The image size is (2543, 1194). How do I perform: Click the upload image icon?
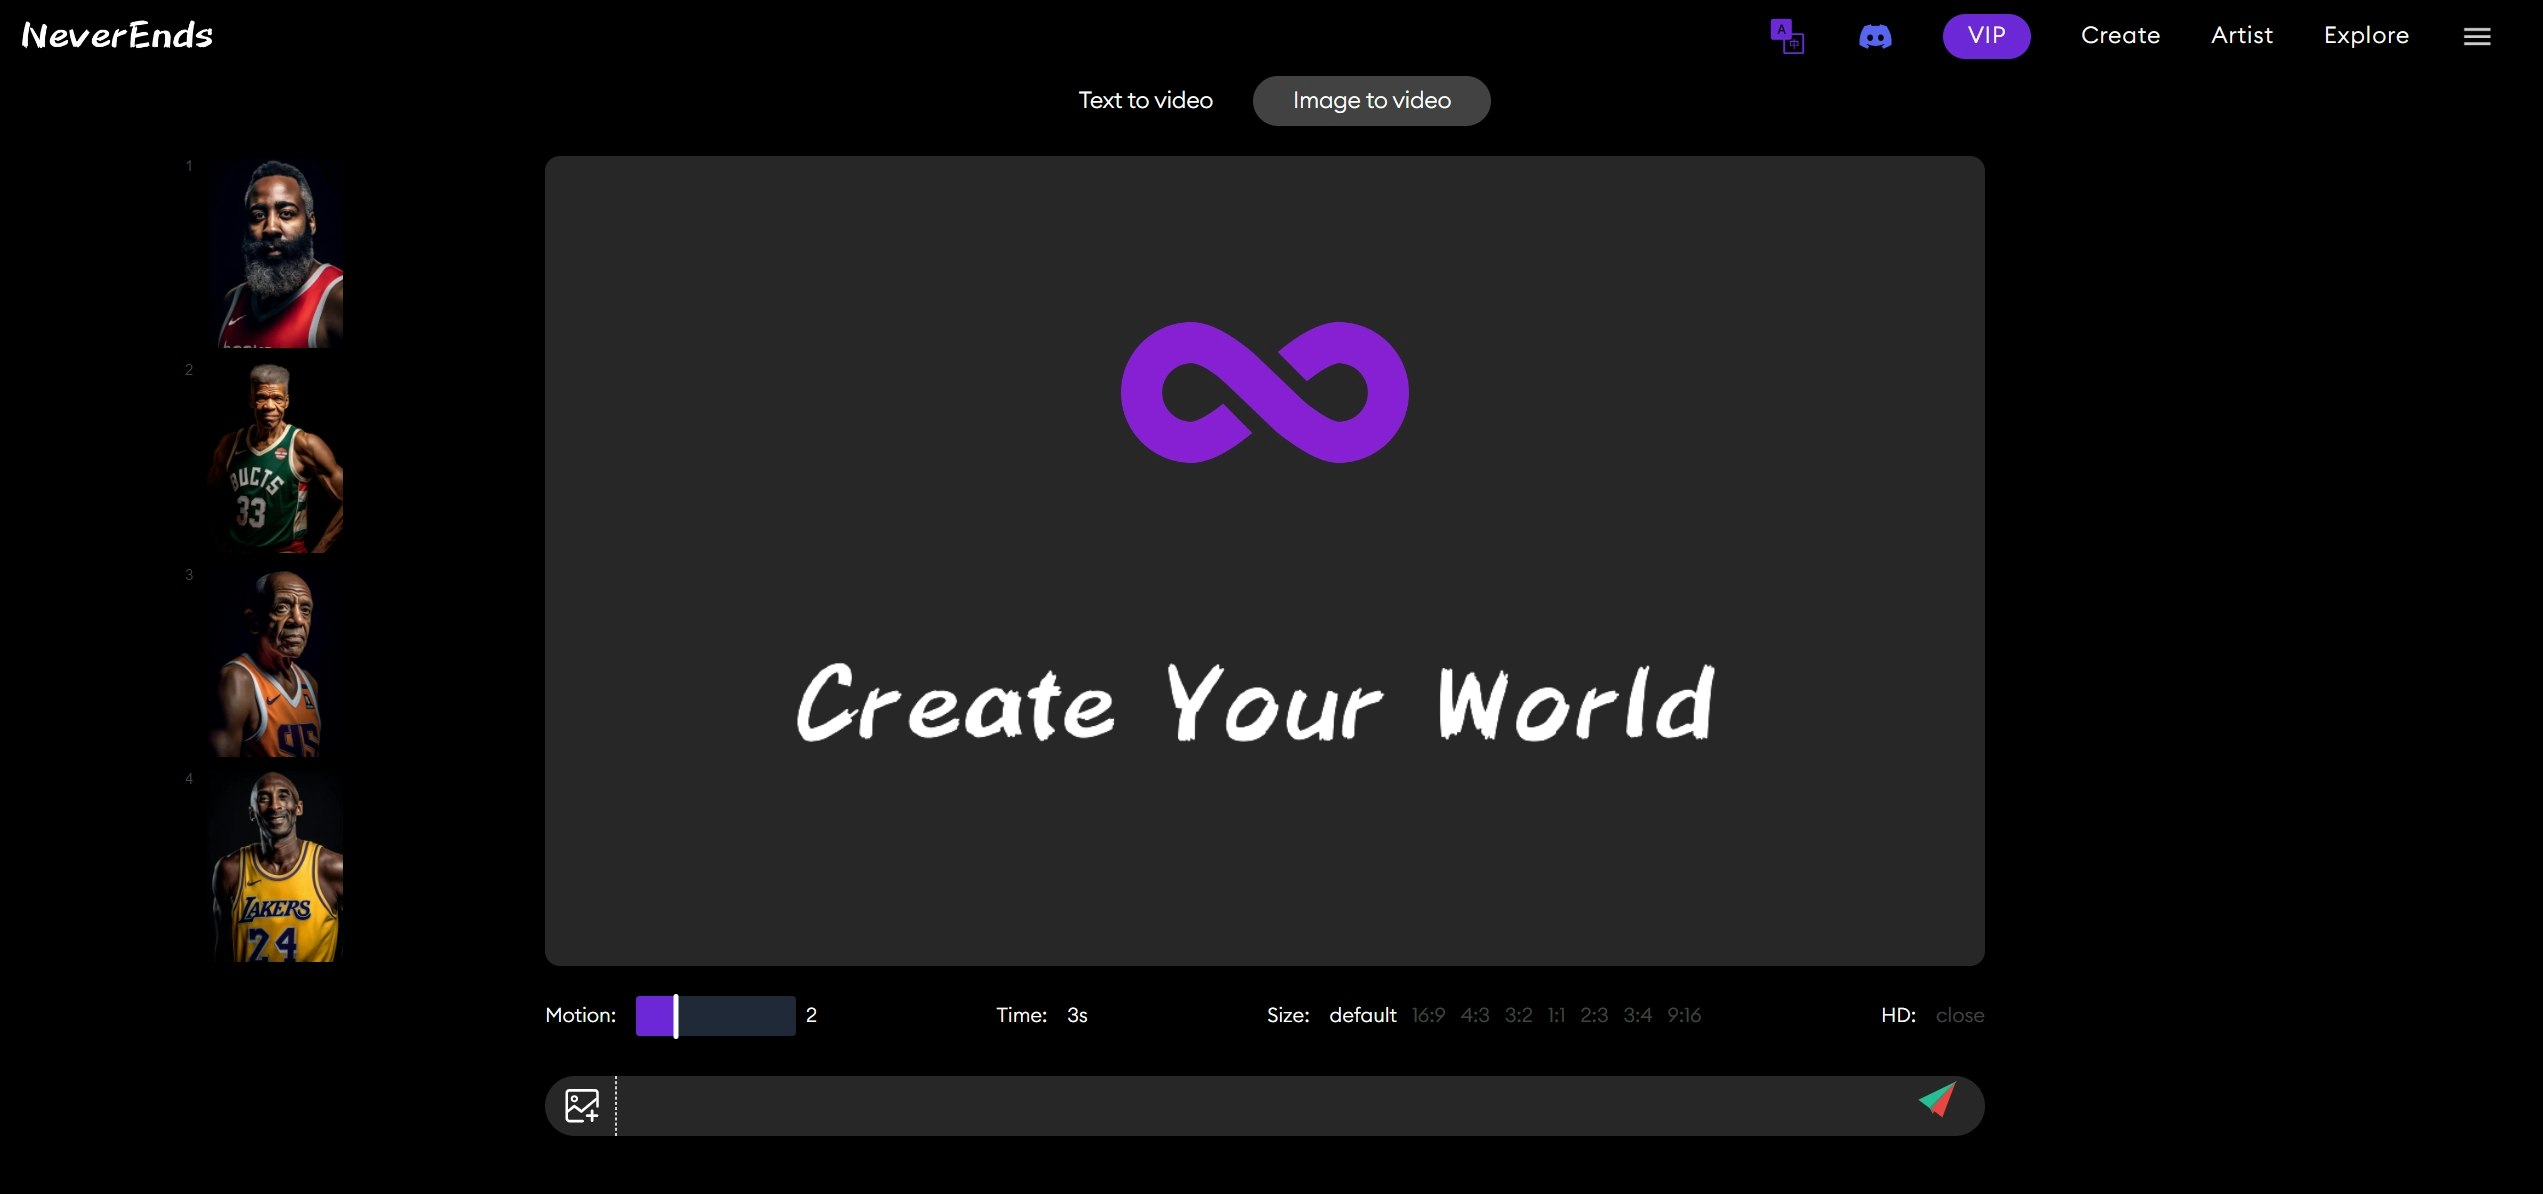coord(582,1105)
